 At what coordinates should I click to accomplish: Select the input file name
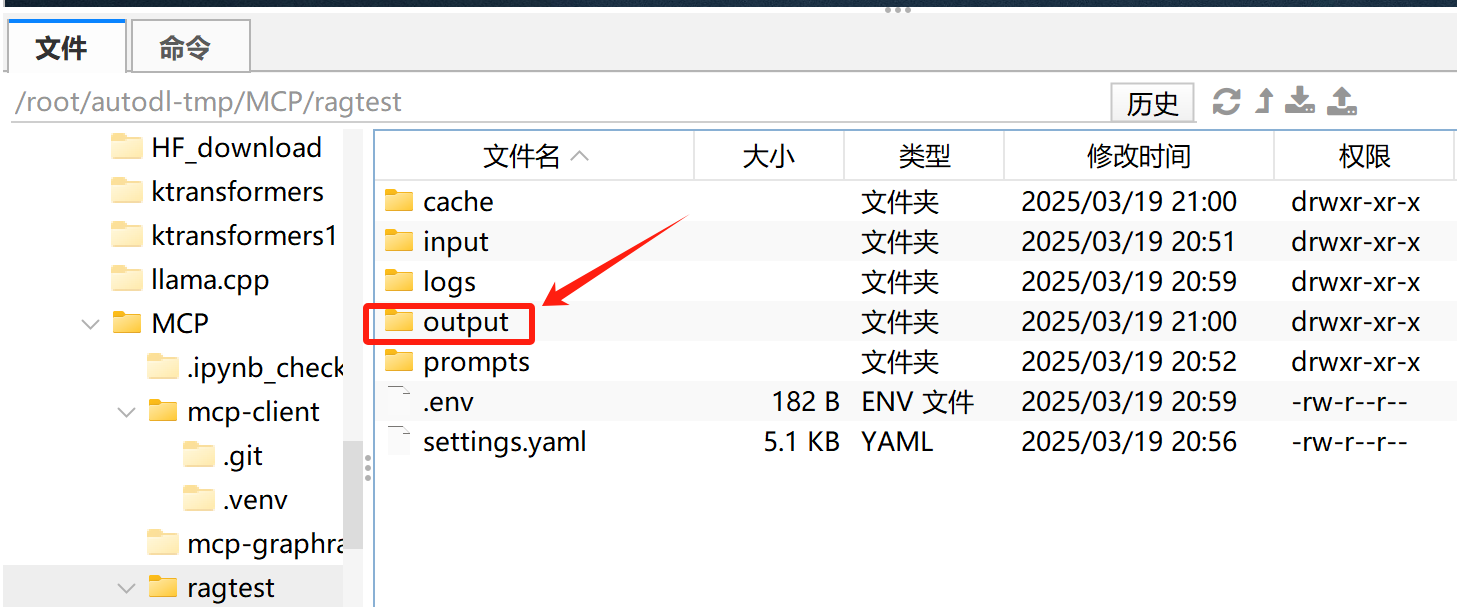456,242
